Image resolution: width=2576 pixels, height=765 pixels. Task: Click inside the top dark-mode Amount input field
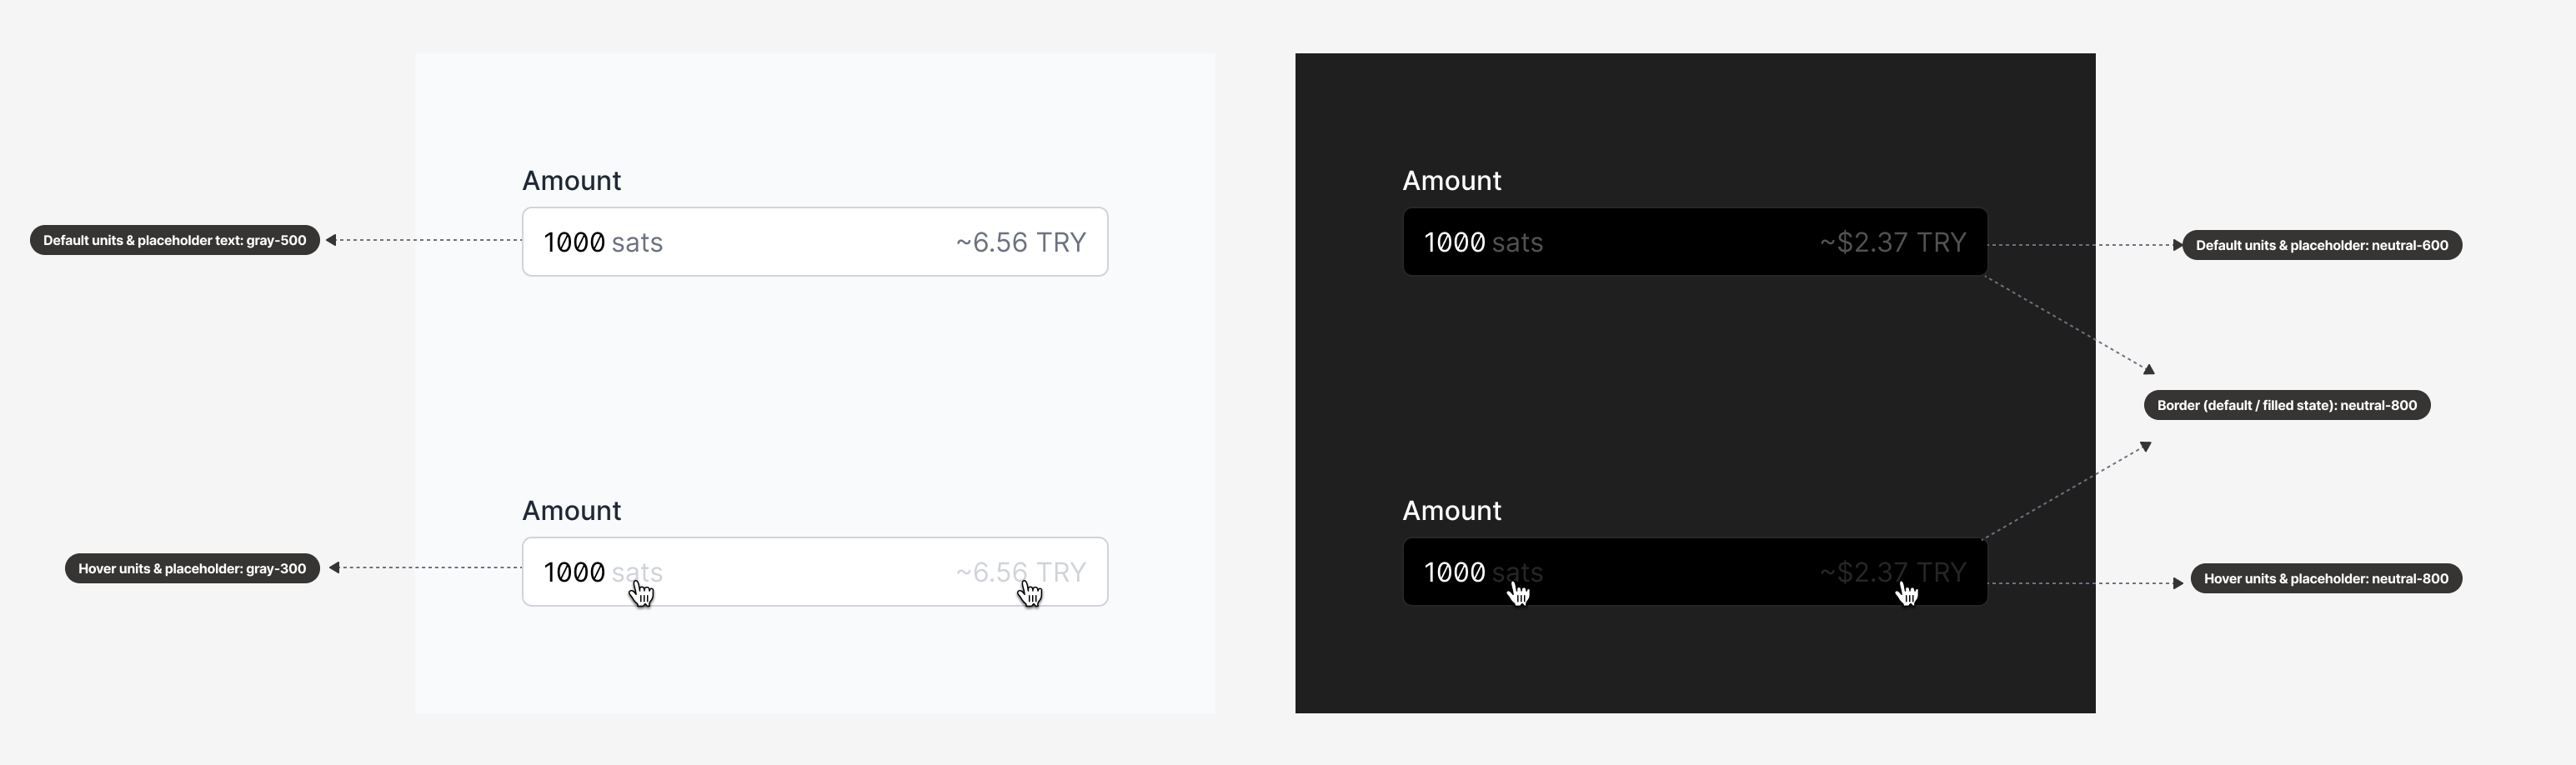1694,241
